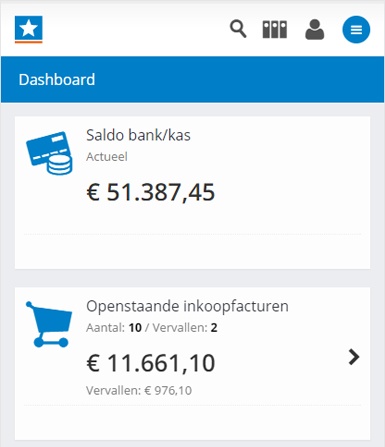The height and width of the screenshot is (447, 385).
Task: Open the Openstaande inkoopfacturen title
Action: coord(187,306)
